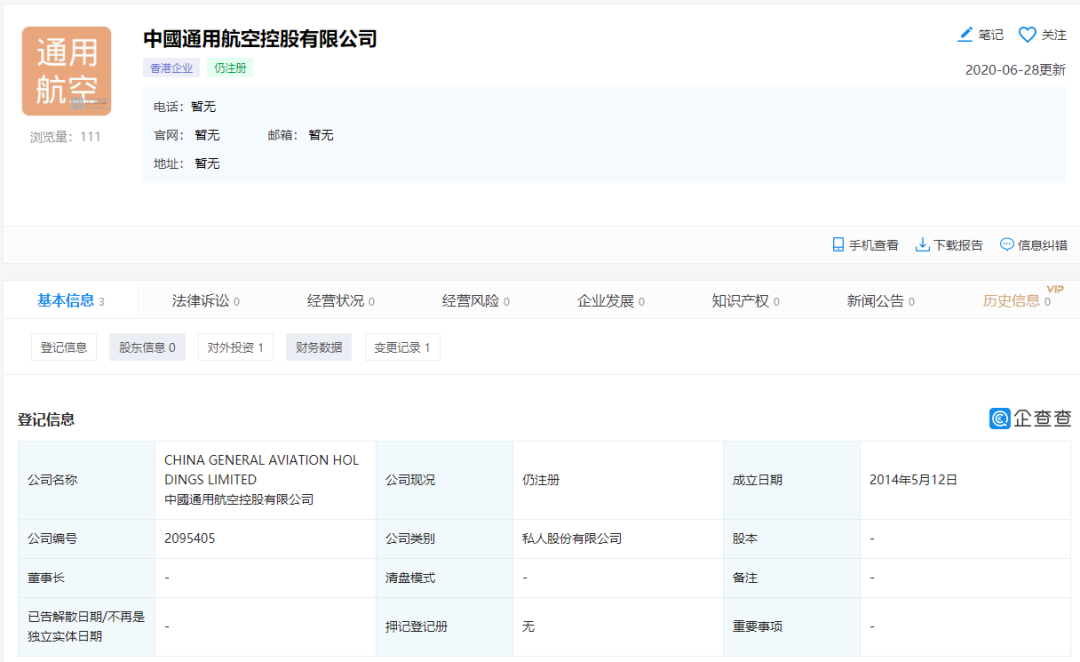Viewport: 1080px width, 662px height.
Task: Click the 成立日期 label cell
Action: [x=791, y=479]
